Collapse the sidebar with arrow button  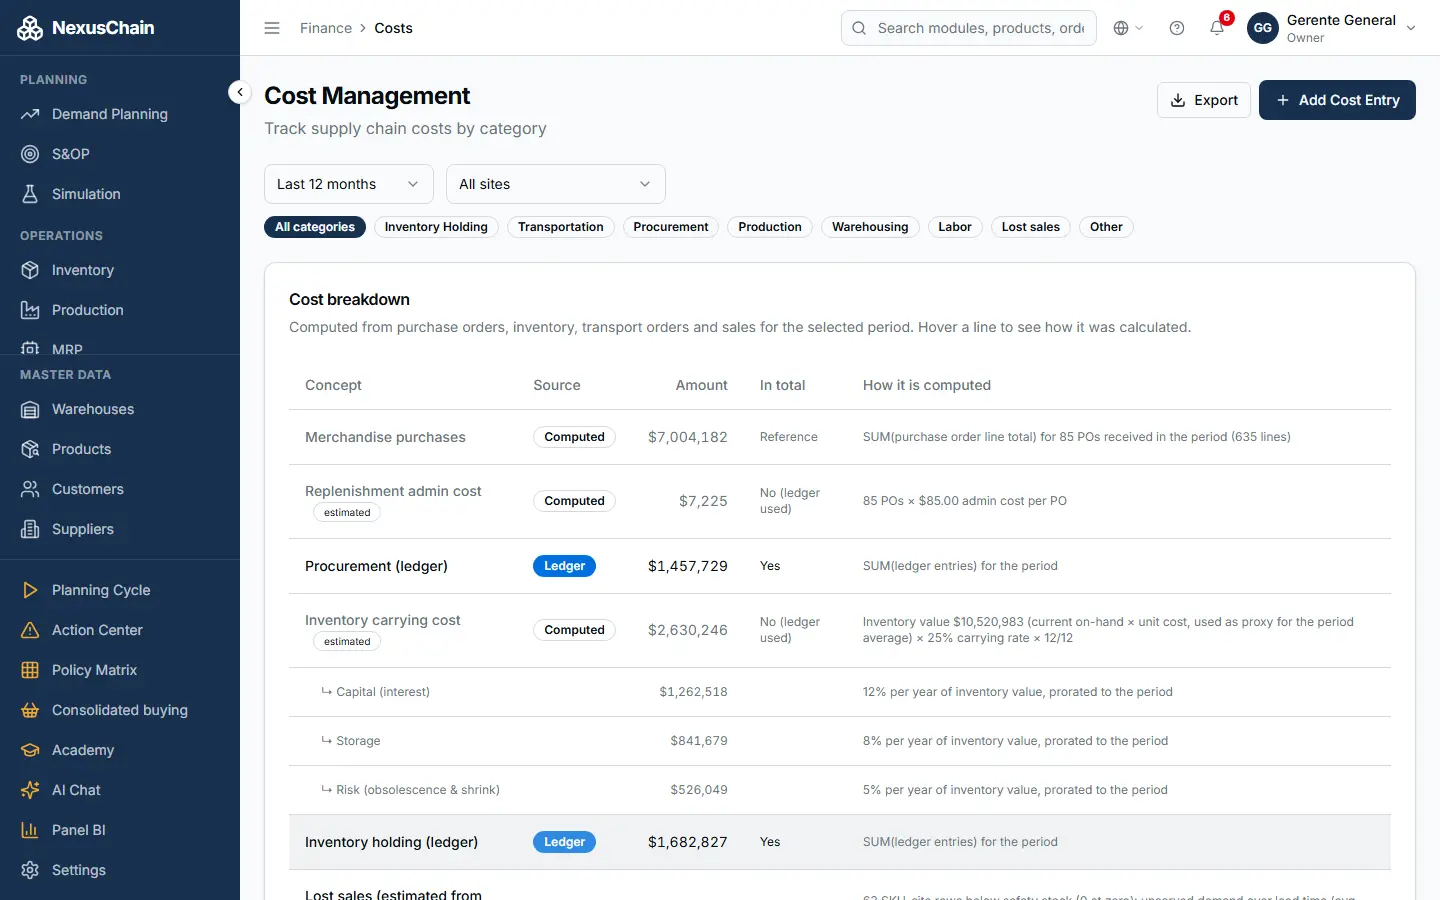tap(239, 92)
